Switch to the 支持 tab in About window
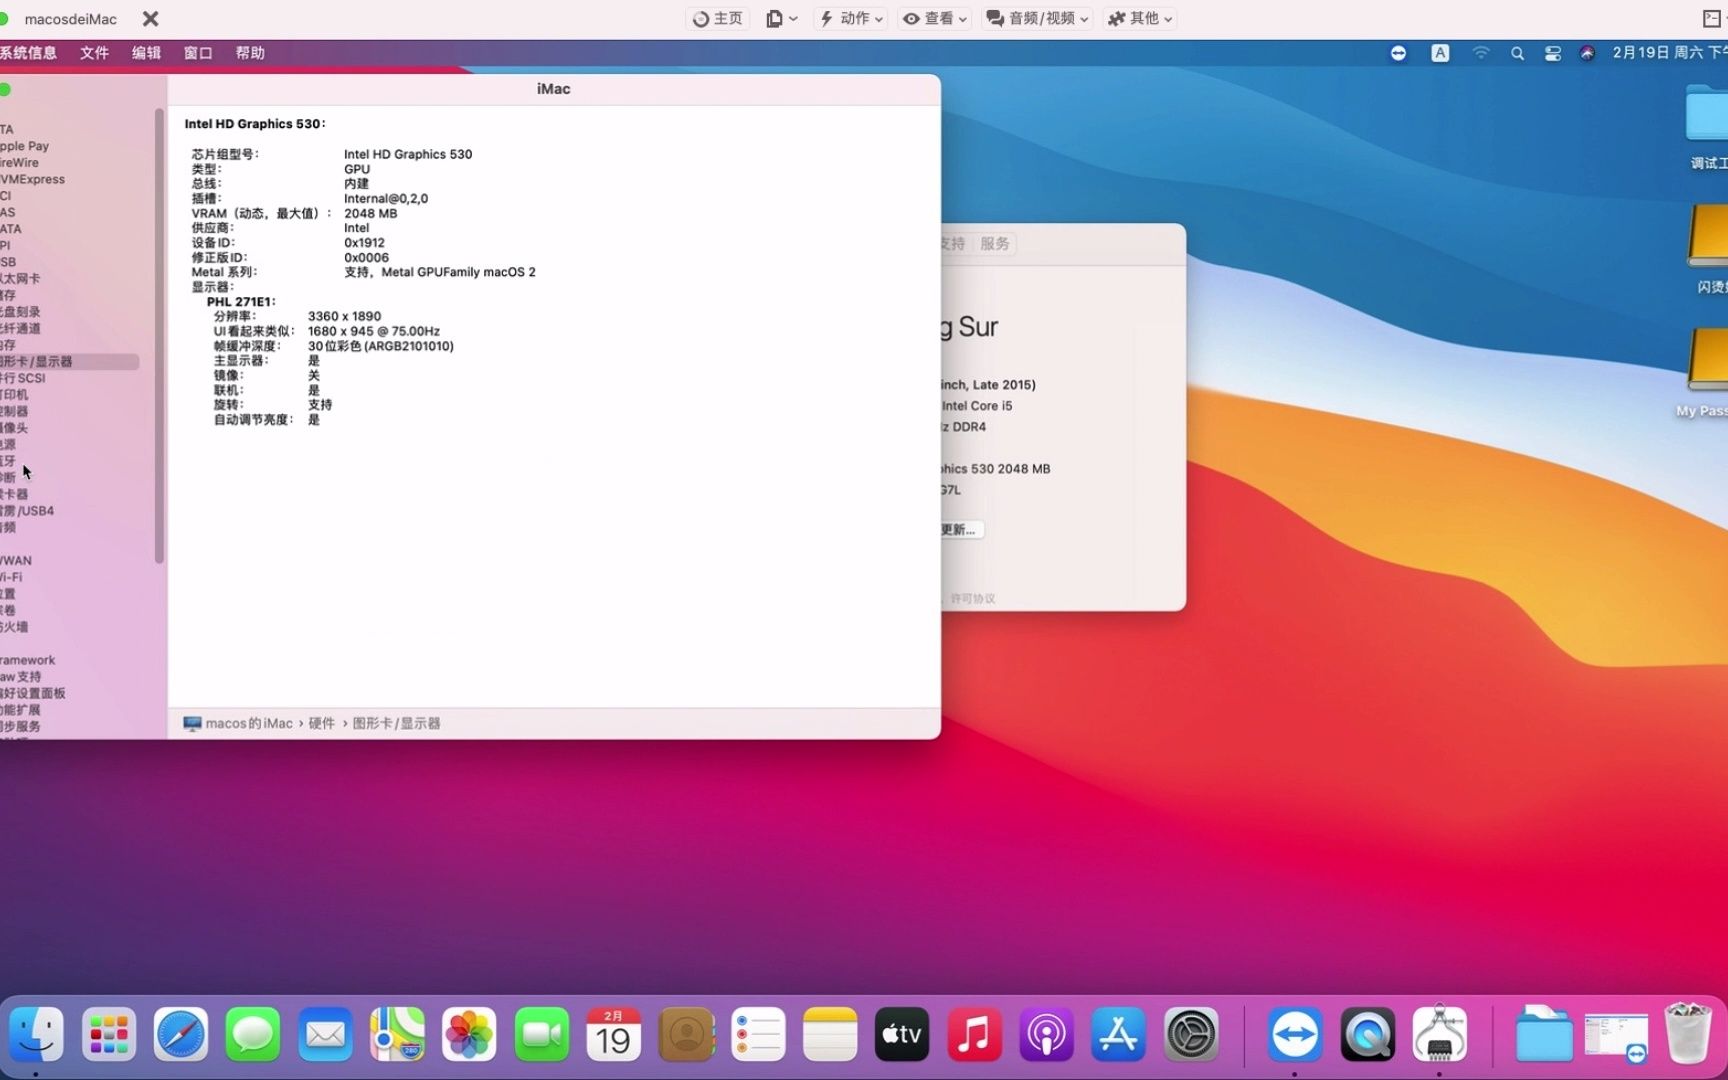 [952, 243]
